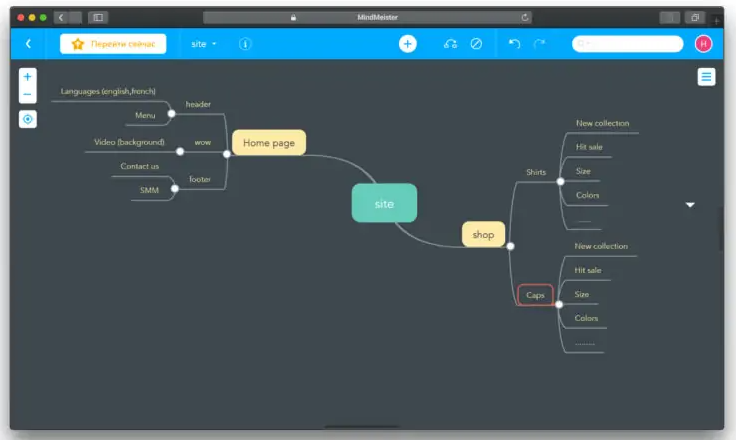Open the user profile avatar

pyautogui.click(x=703, y=44)
